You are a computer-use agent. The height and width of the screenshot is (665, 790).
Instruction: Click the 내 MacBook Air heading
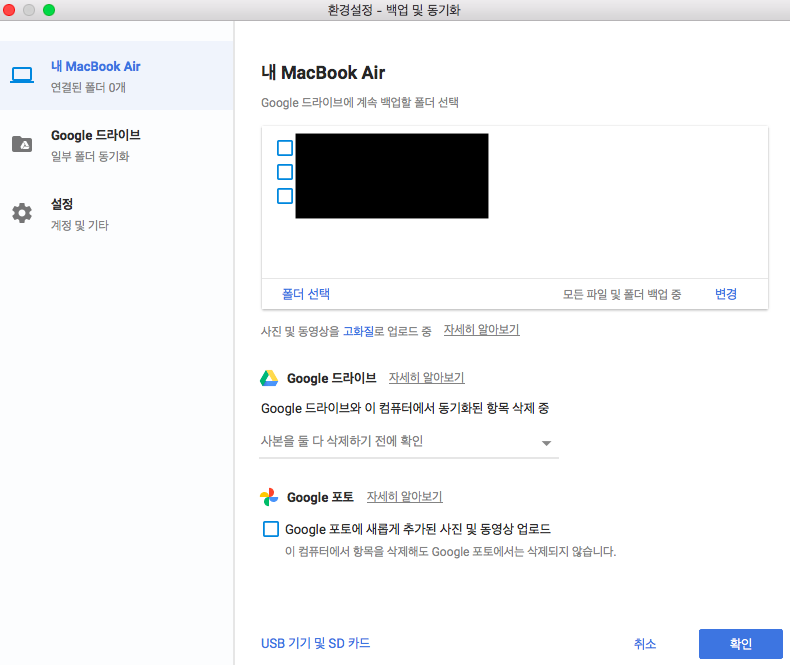click(x=323, y=73)
